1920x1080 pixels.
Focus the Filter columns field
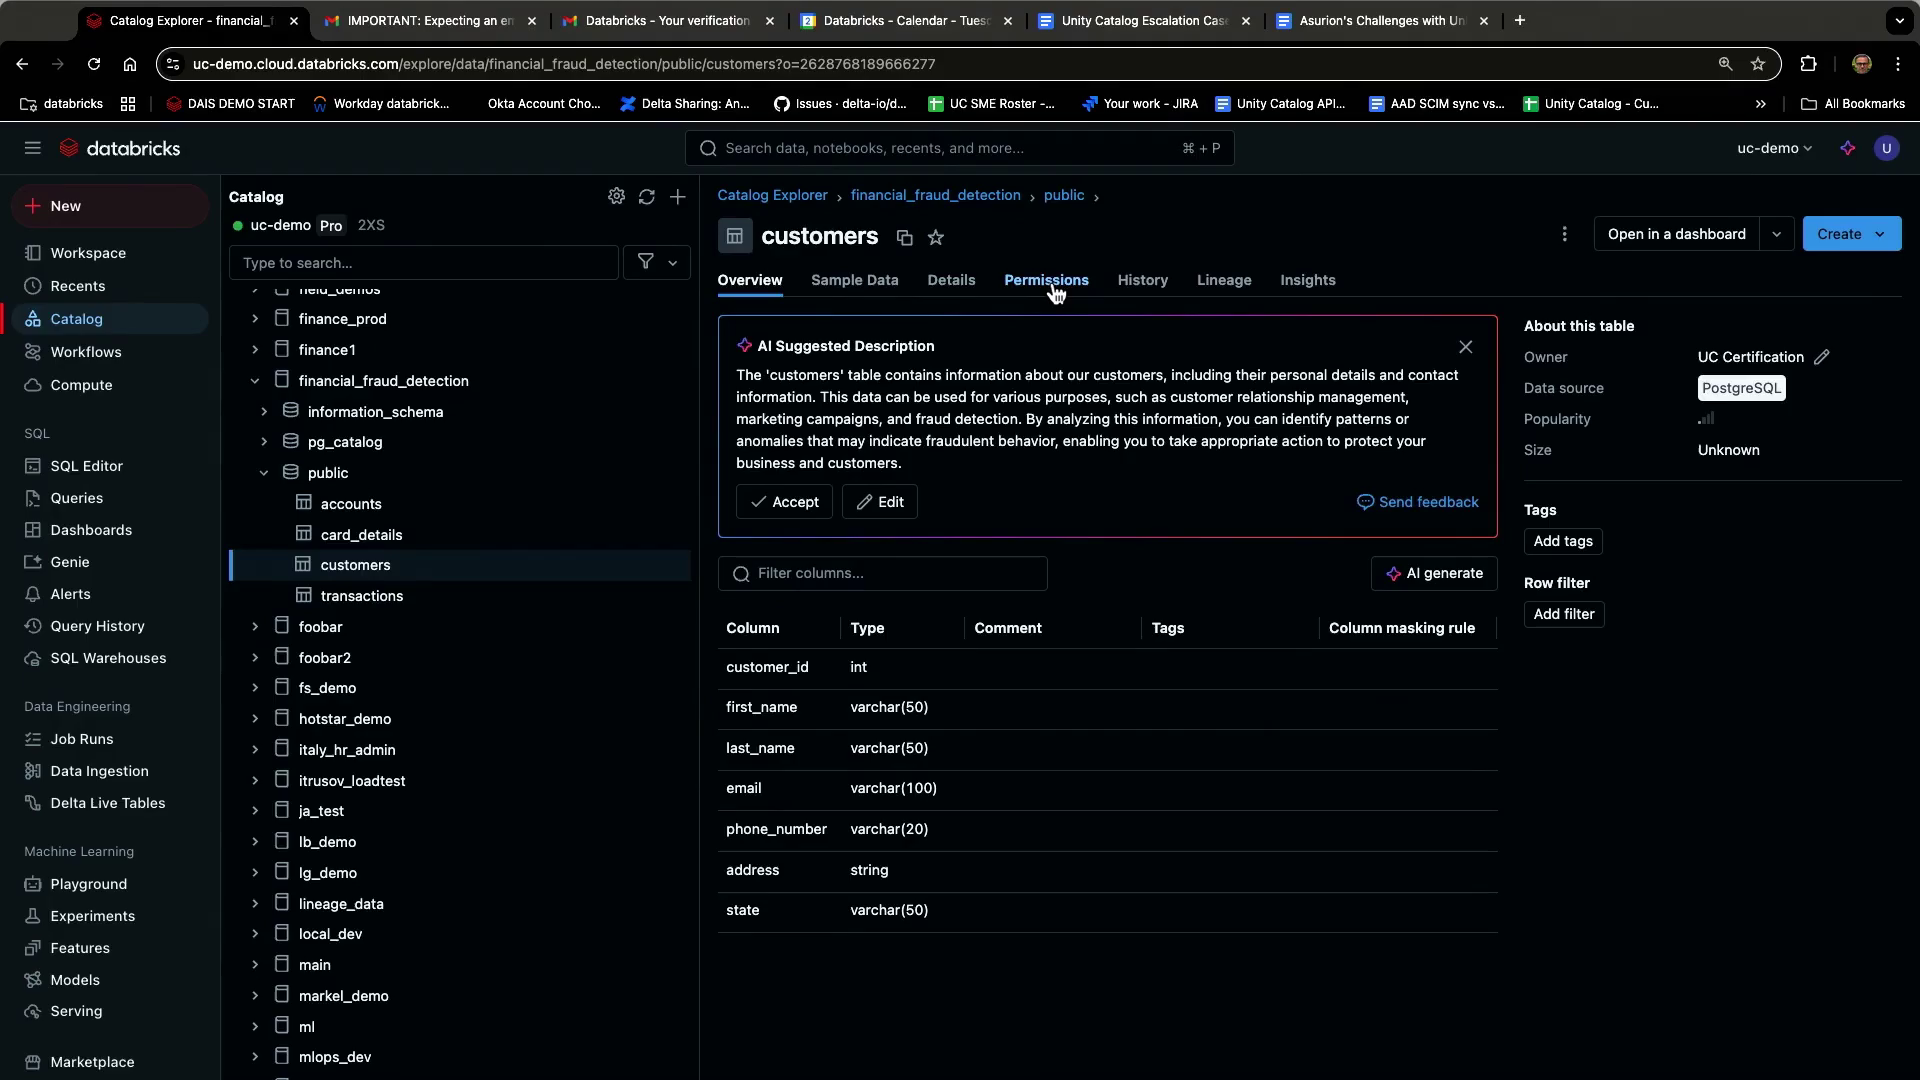point(883,573)
